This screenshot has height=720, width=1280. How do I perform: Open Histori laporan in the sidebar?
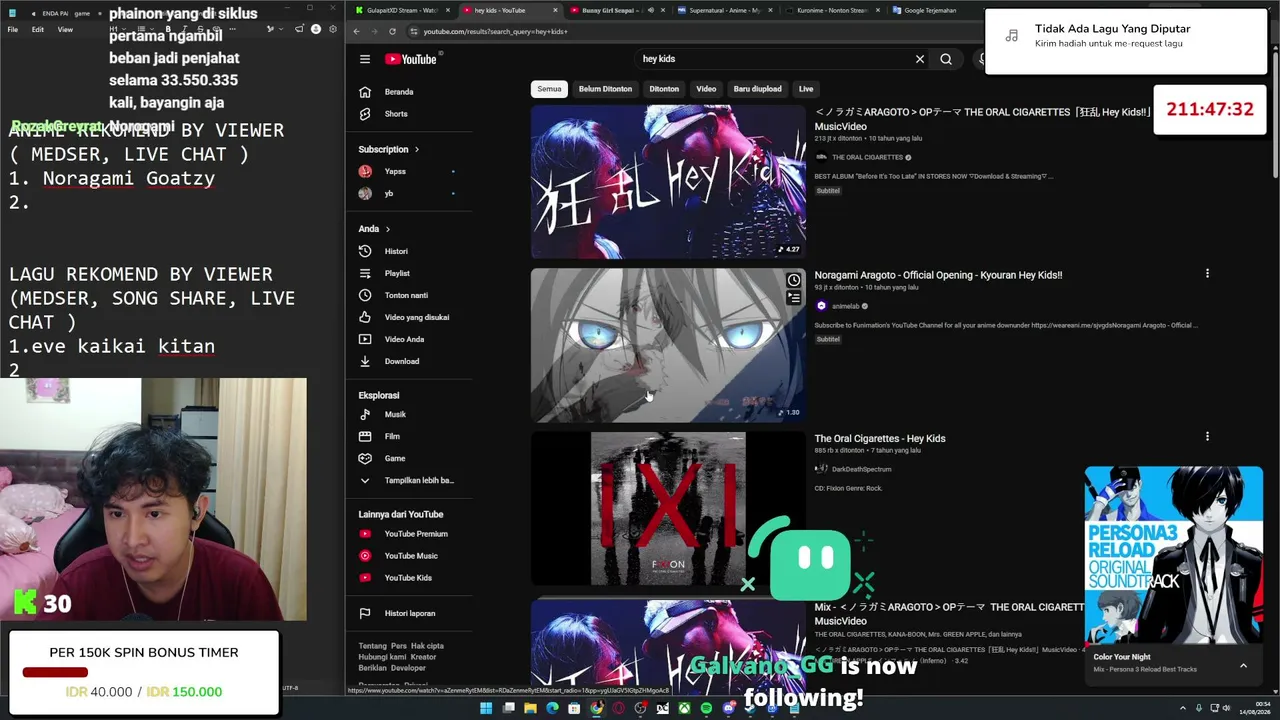(410, 613)
